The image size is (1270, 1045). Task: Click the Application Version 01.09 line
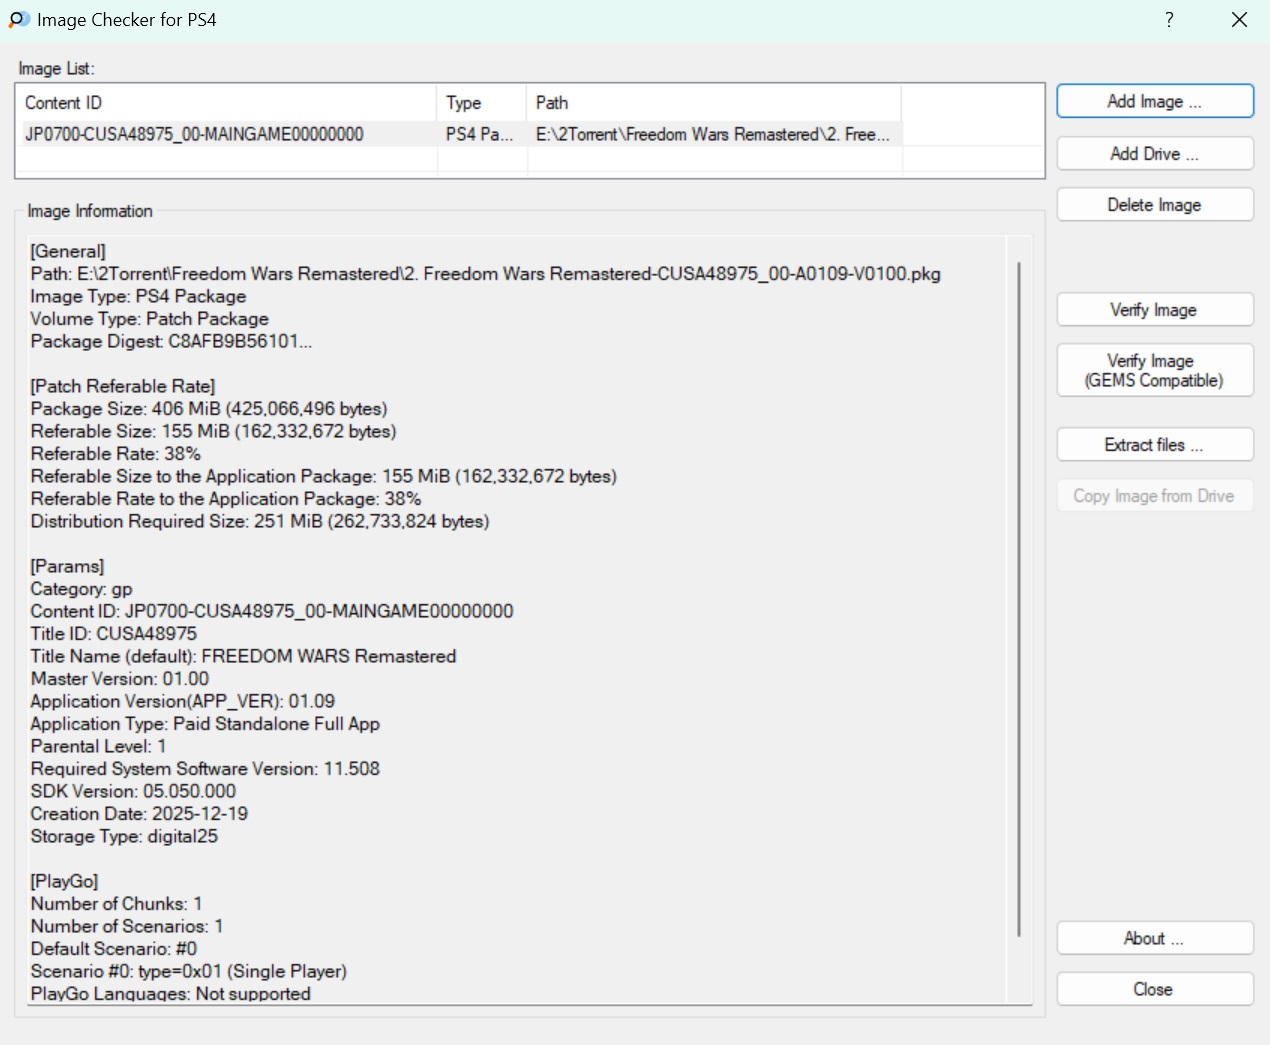click(183, 701)
